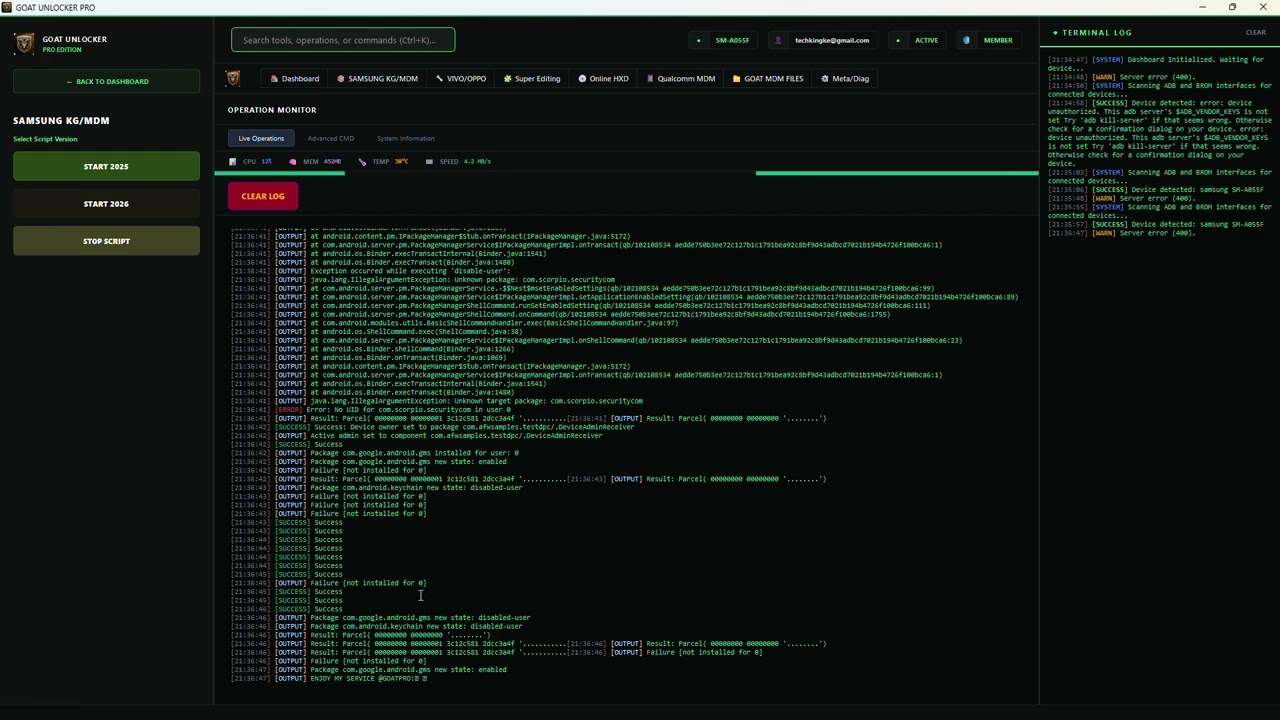Viewport: 1280px width, 720px height.
Task: Switch to the Advanced CMD sub-tab
Action: (x=331, y=138)
